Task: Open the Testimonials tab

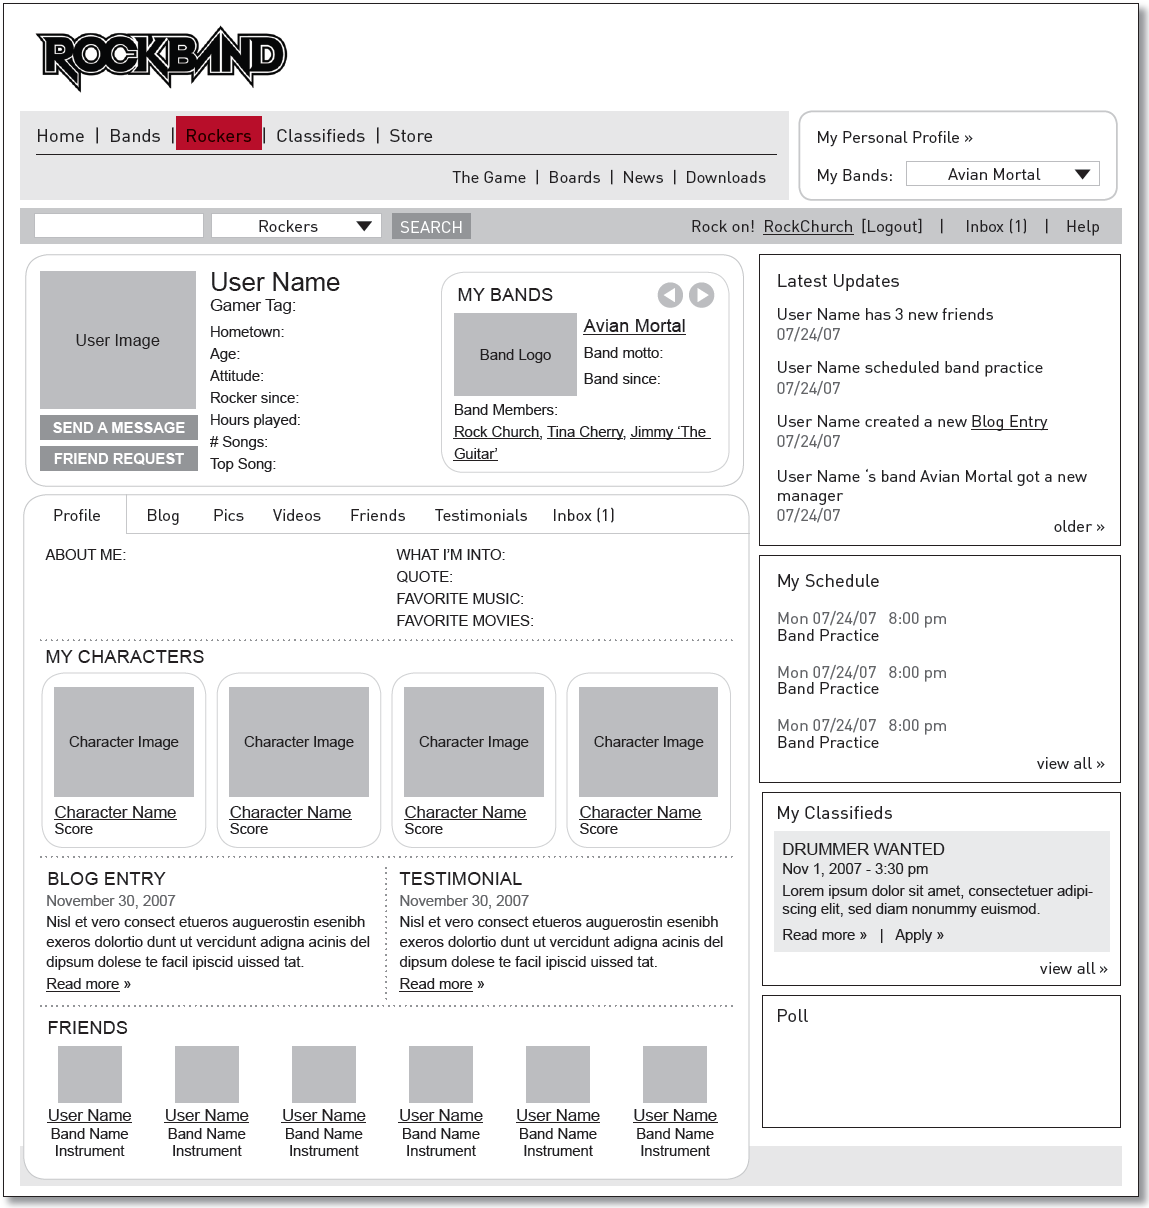Action: (x=481, y=516)
